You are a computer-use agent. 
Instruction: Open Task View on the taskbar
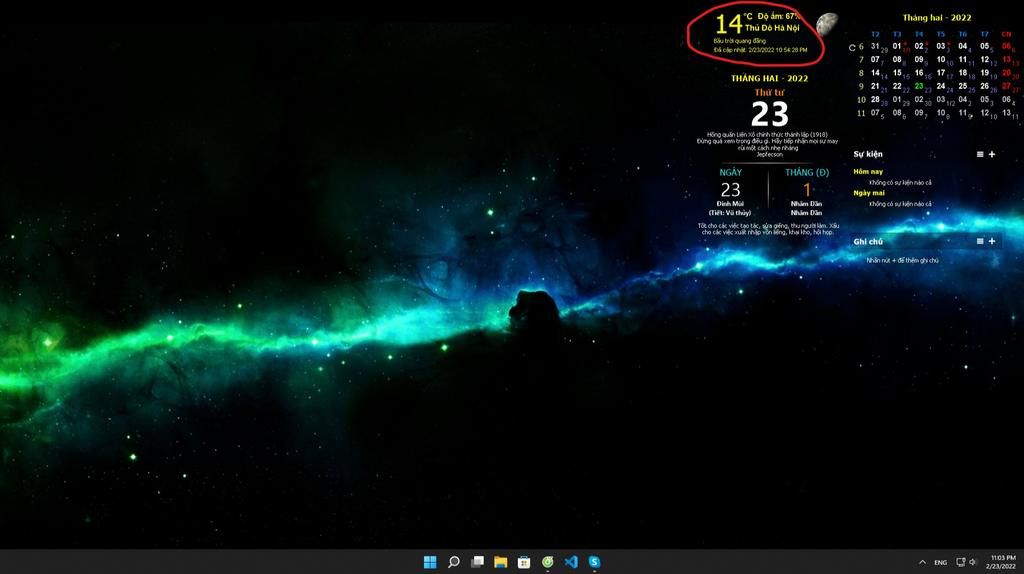(x=477, y=562)
